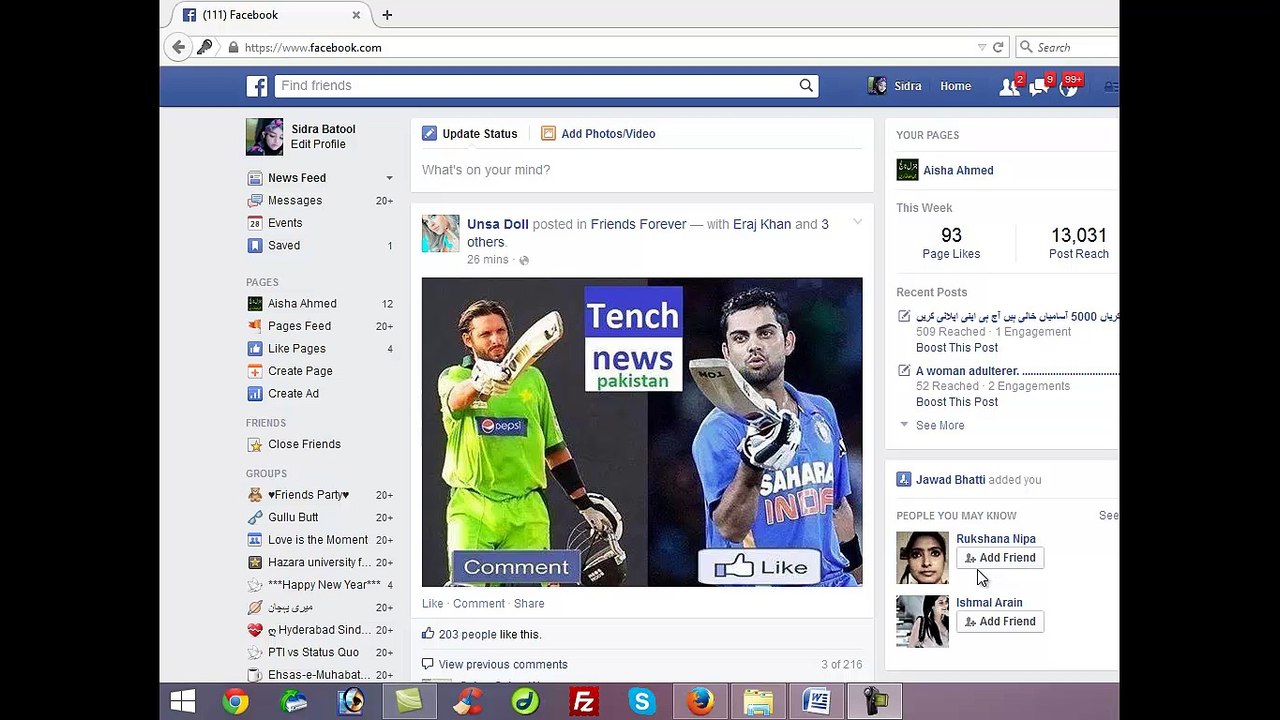Click the Events calendar icon in sidebar
1280x720 pixels.
point(255,223)
